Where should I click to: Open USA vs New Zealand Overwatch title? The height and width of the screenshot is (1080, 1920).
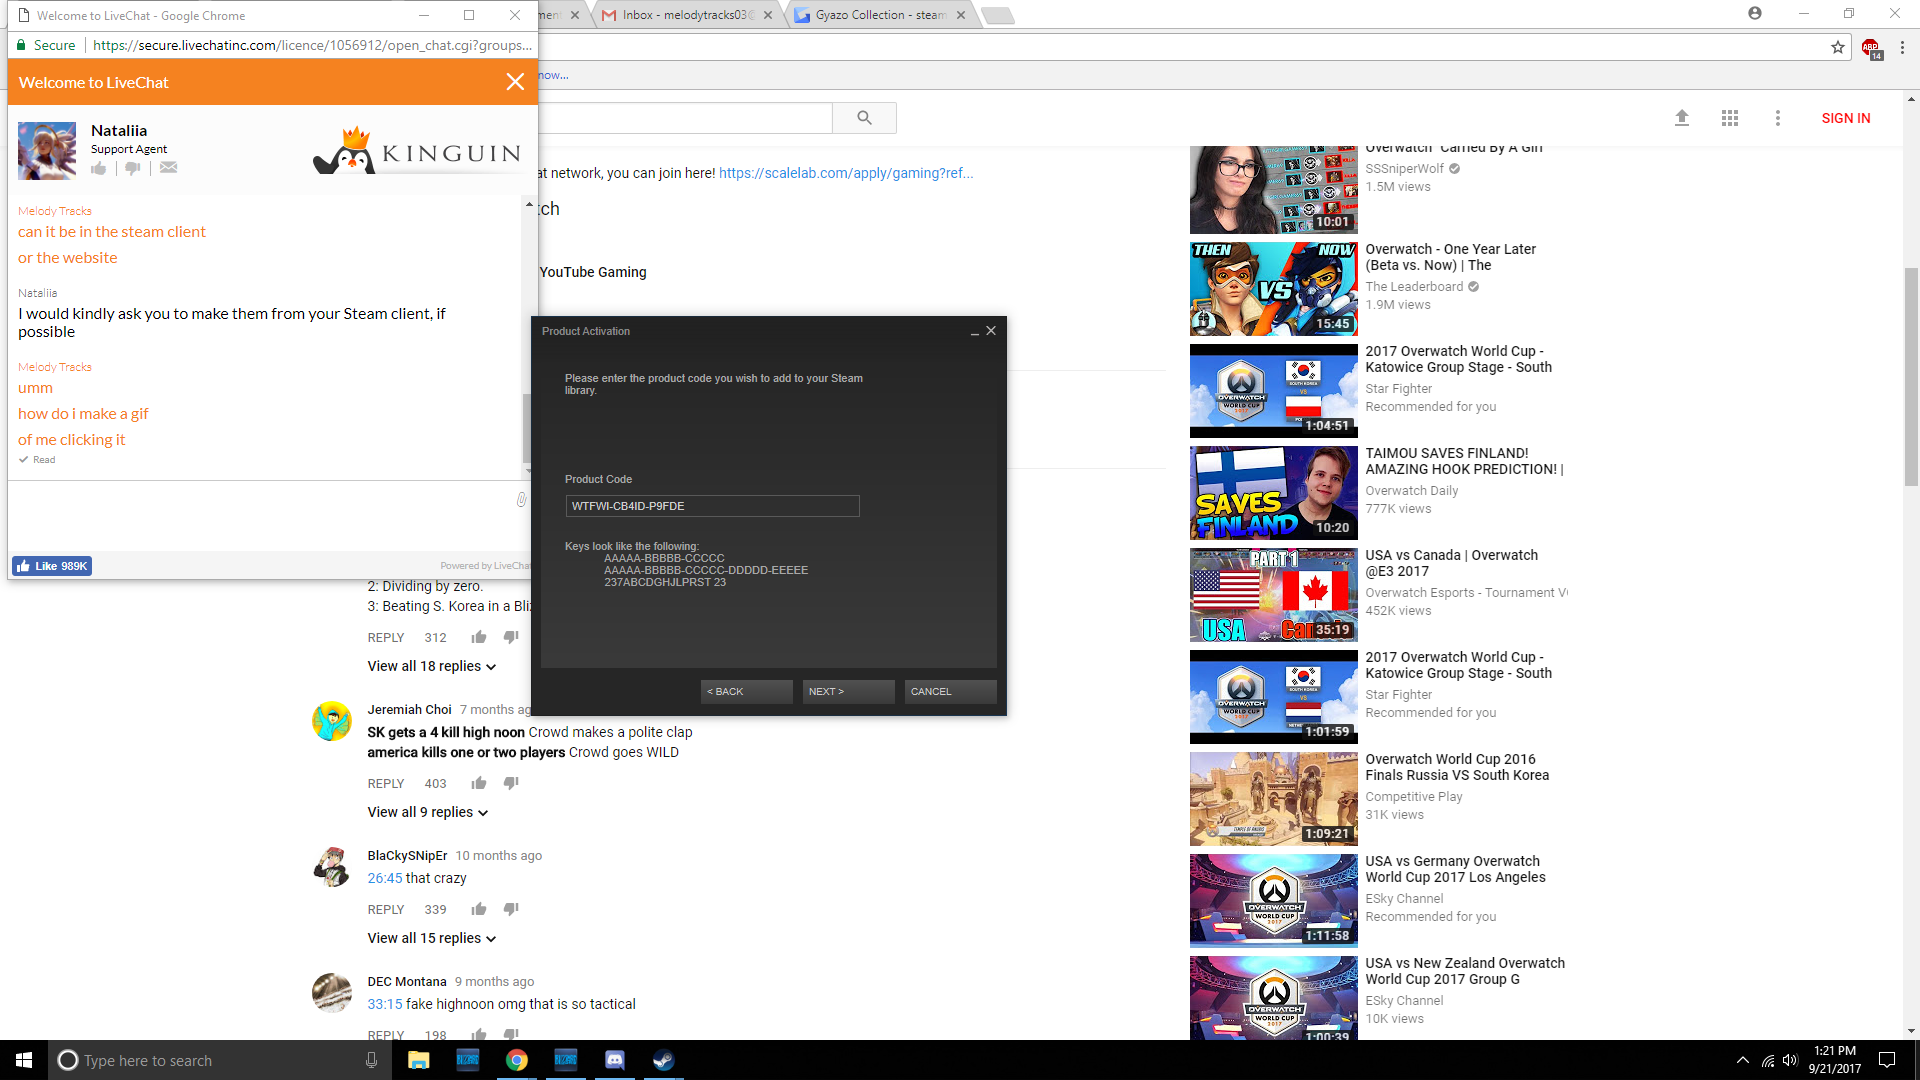1465,971
